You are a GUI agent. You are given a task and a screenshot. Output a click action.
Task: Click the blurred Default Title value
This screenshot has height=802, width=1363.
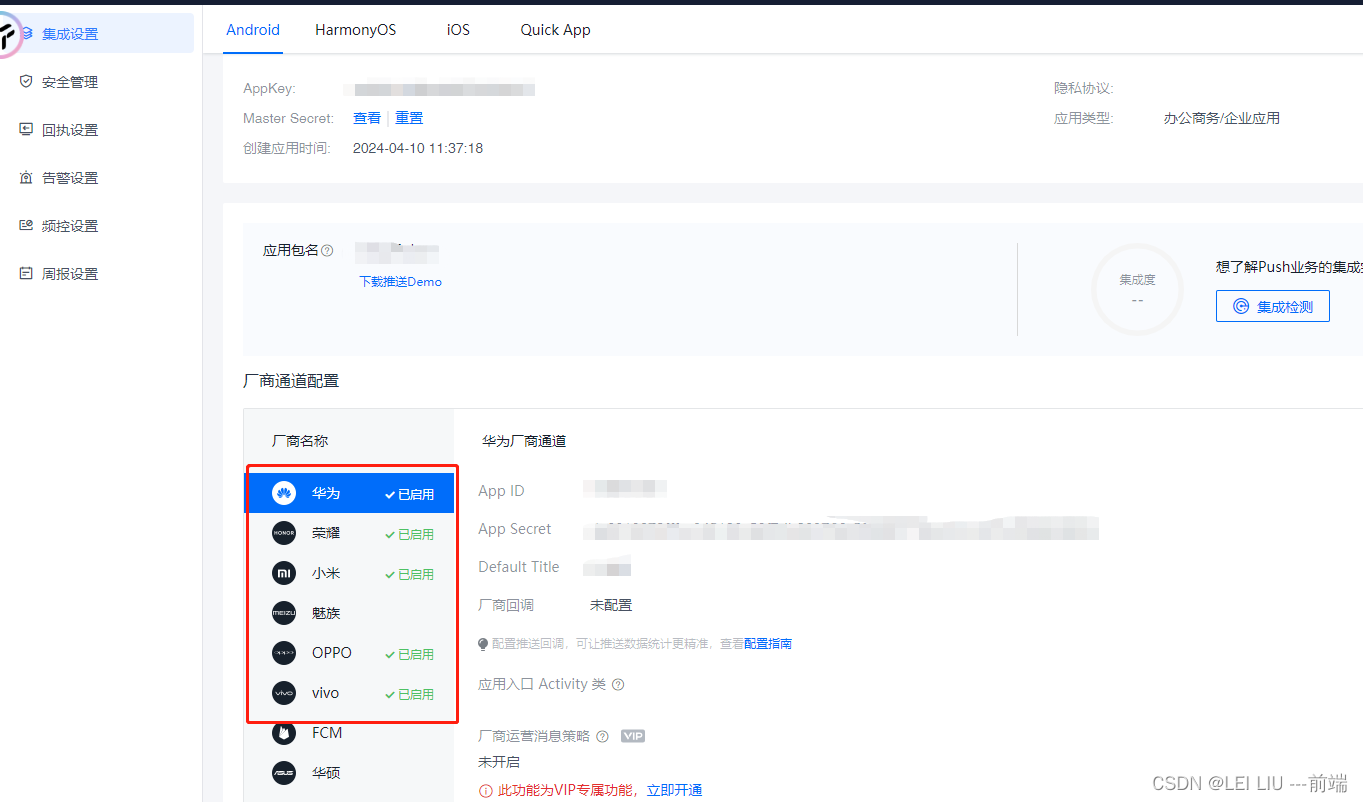[608, 568]
